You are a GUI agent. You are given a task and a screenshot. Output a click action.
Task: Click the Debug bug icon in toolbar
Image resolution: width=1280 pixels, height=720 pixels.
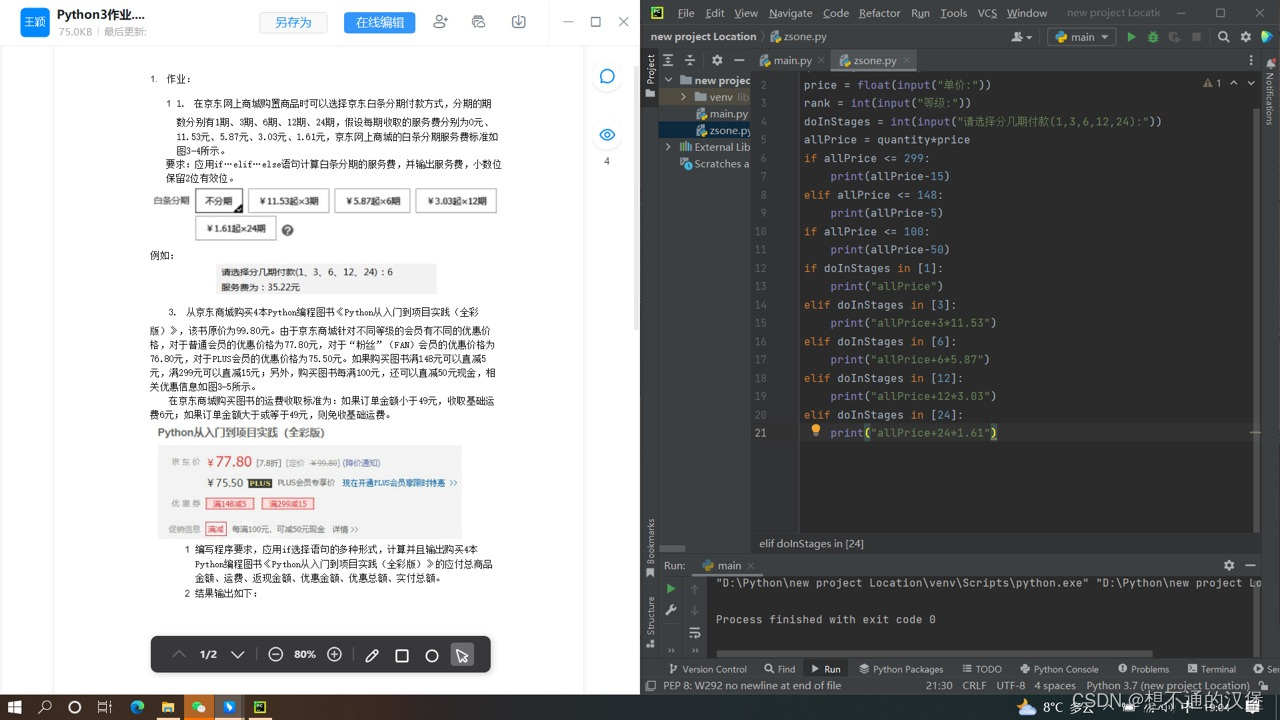click(x=1153, y=37)
